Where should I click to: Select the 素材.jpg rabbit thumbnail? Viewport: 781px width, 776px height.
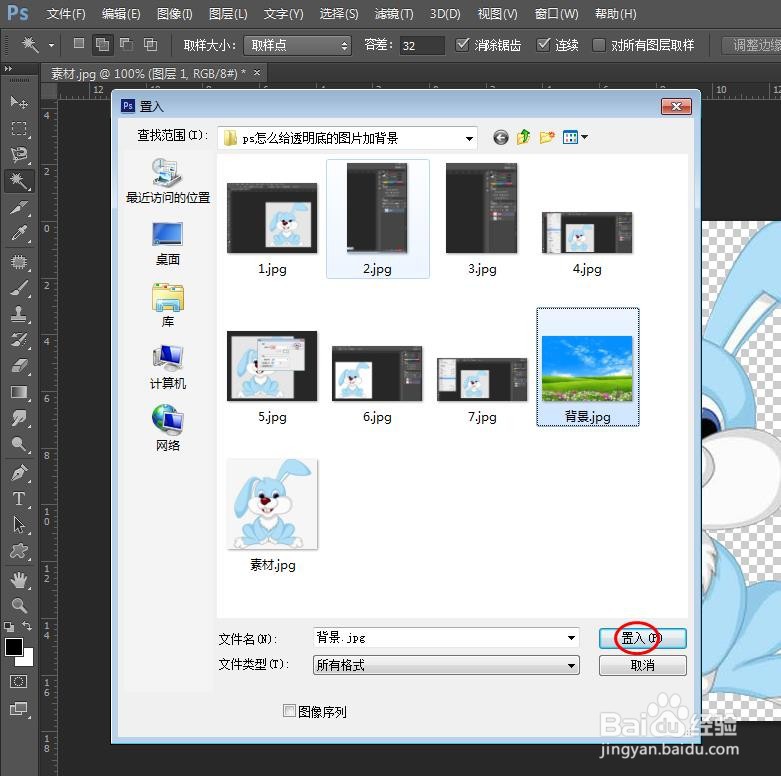pyautogui.click(x=272, y=504)
